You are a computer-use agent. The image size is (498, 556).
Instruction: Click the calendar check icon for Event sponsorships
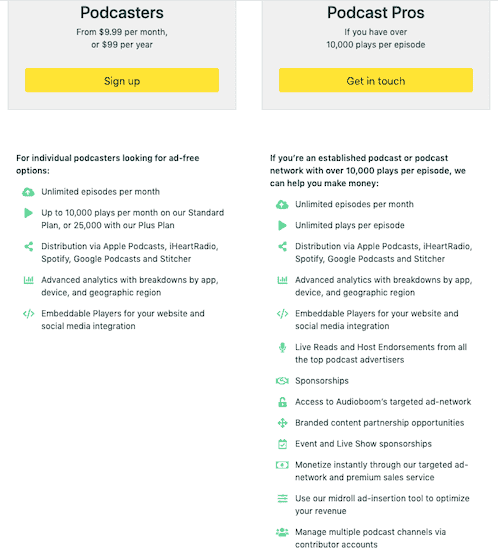point(282,444)
